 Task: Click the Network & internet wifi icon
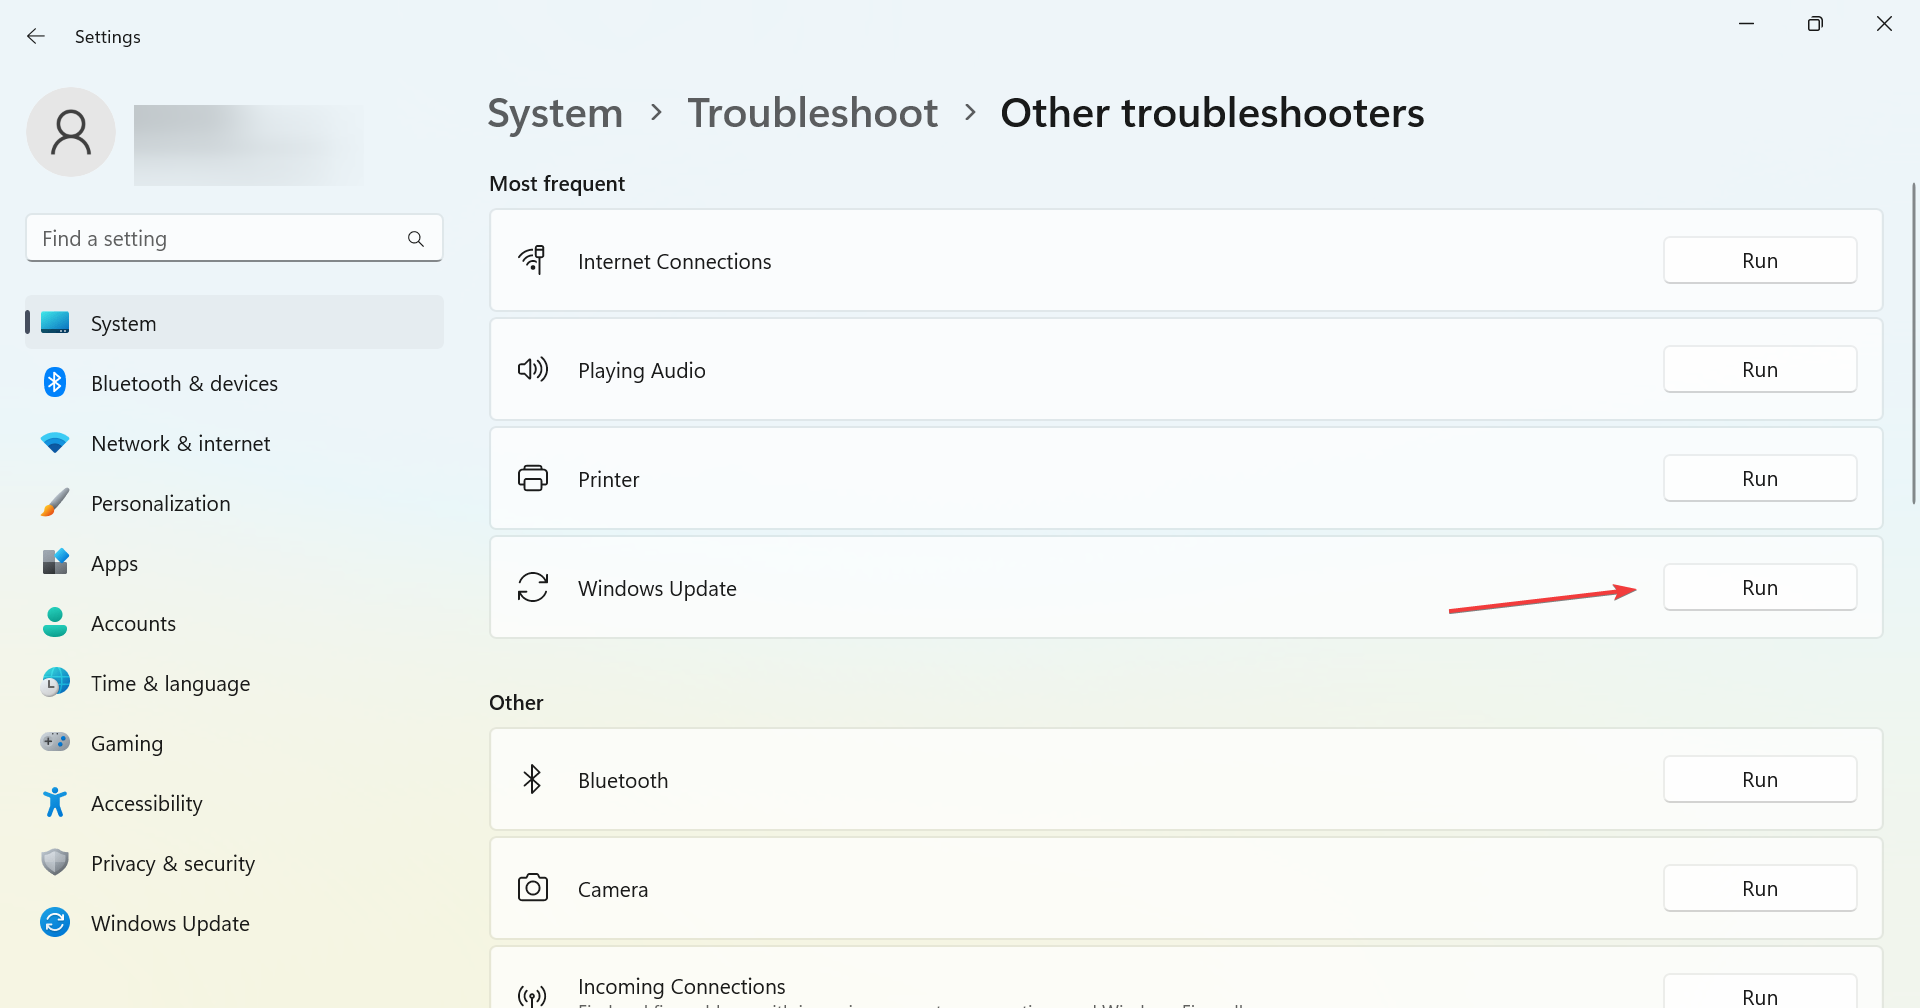click(55, 443)
